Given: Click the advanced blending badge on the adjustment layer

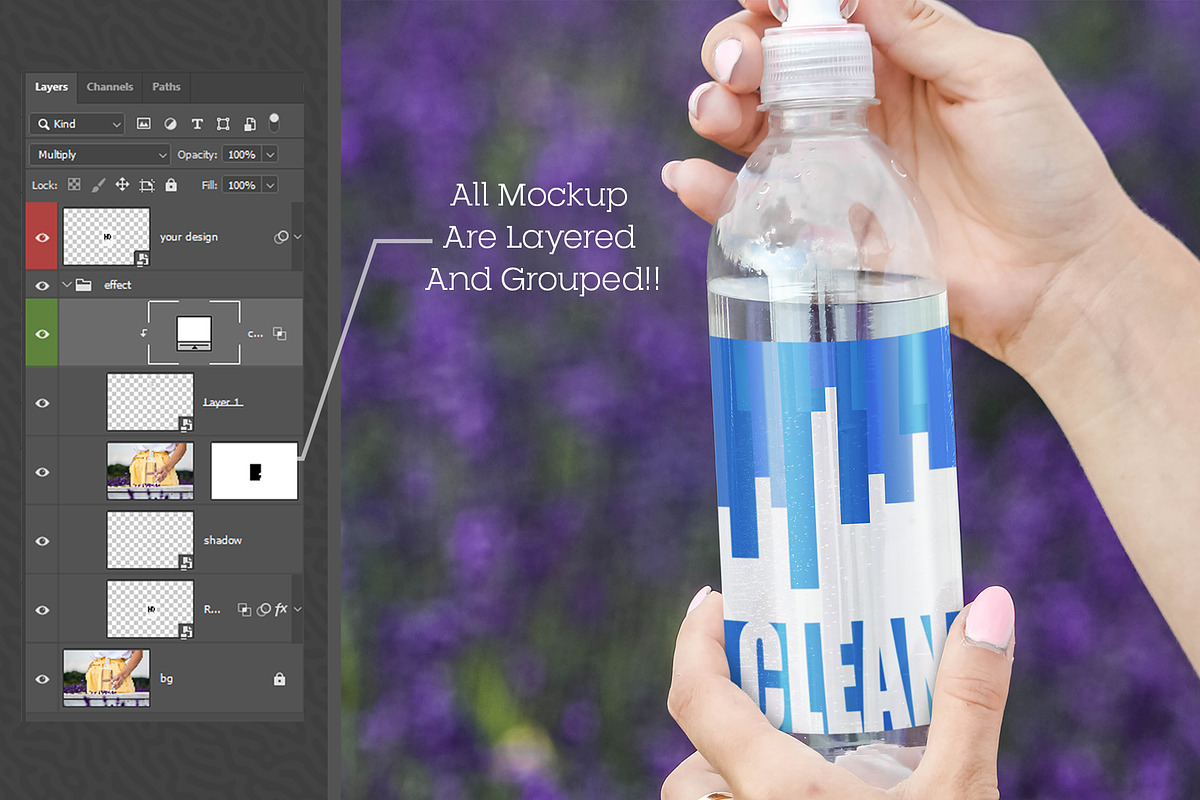Looking at the screenshot, I should coord(280,334).
